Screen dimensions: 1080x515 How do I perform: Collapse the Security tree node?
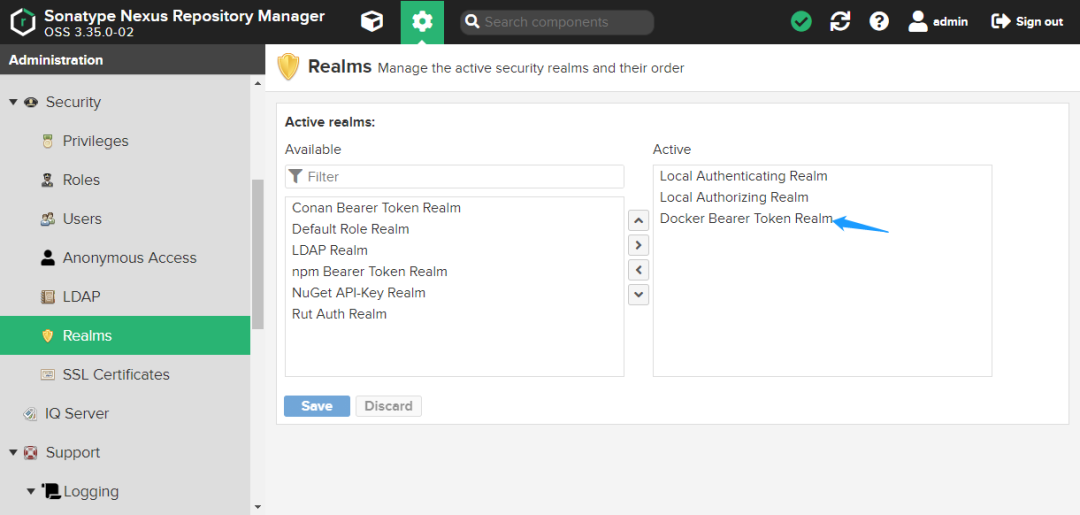13,102
